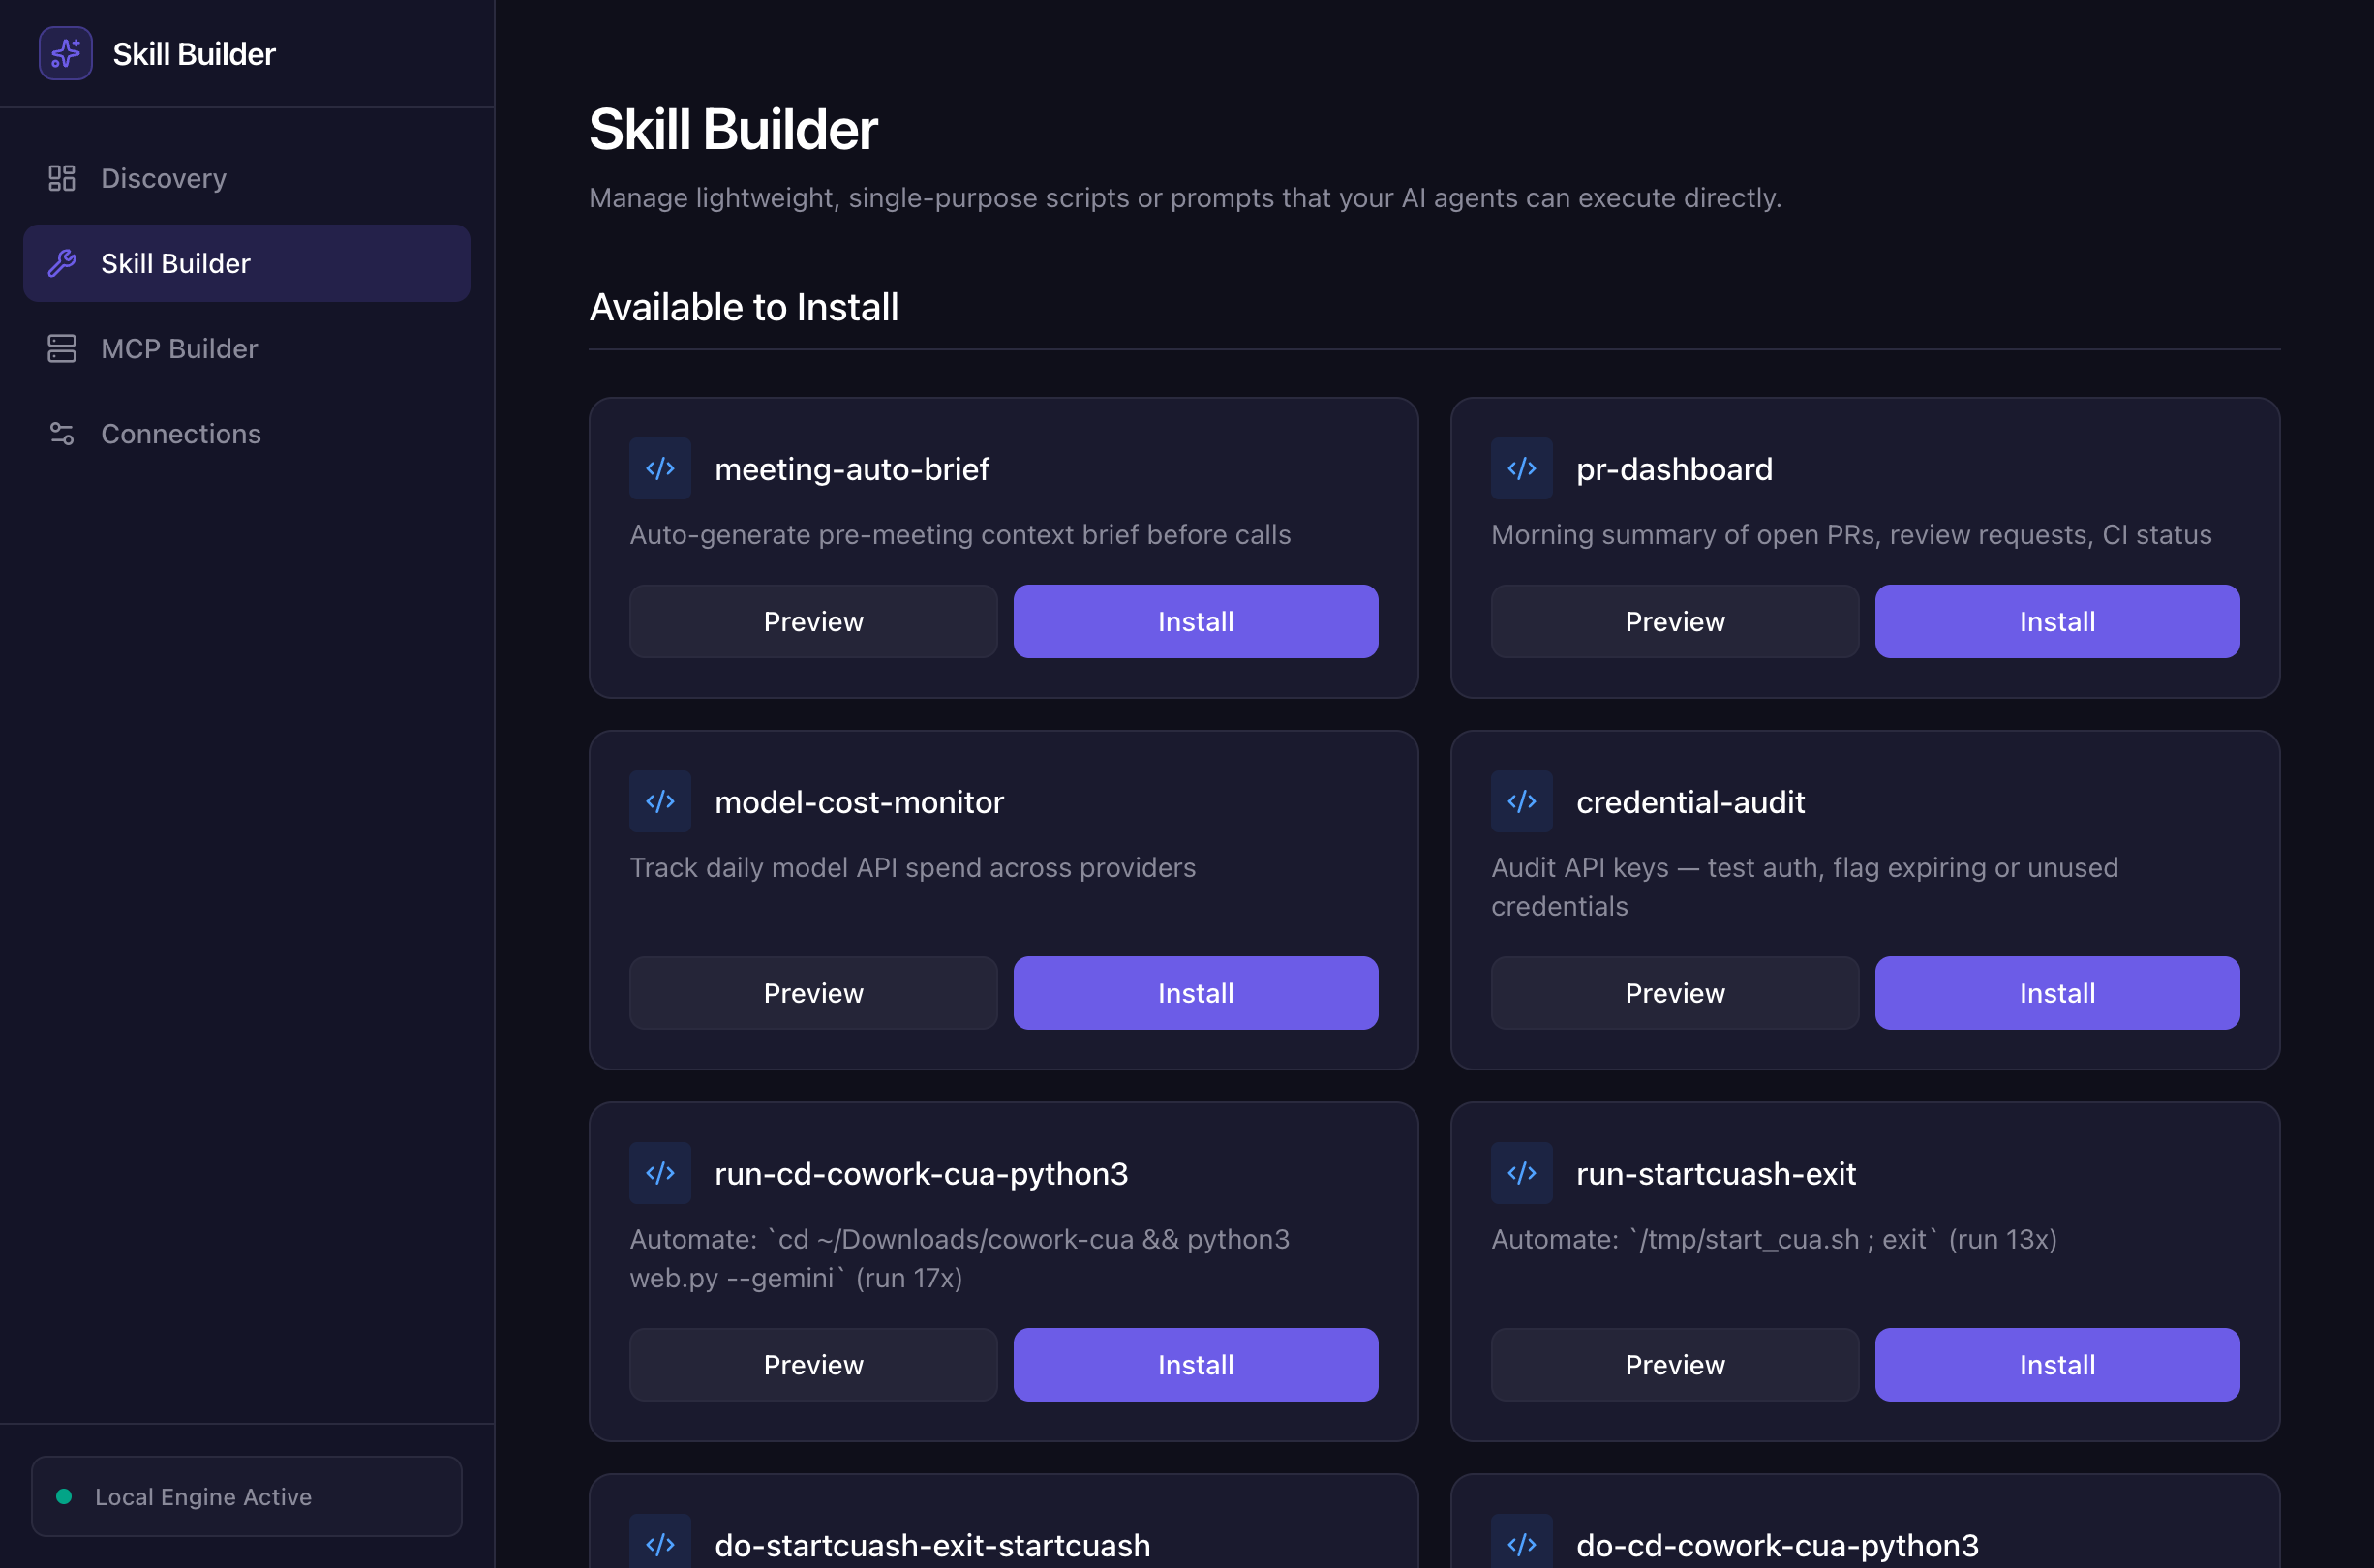Click the meeting-auto-brief code icon

point(660,468)
